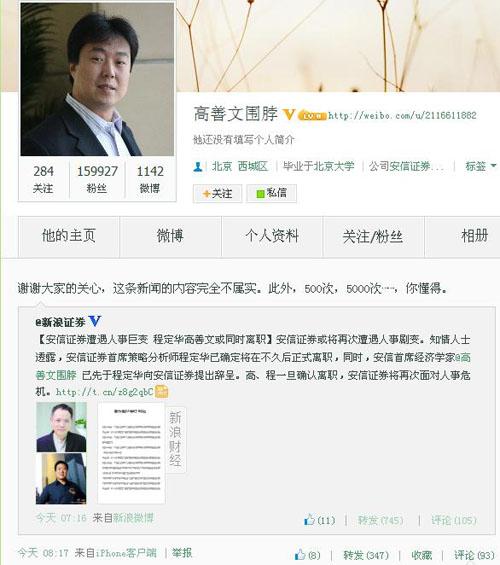The width and height of the screenshot is (500, 565).
Task: Click the orange verified V badge
Action: (x=289, y=115)
